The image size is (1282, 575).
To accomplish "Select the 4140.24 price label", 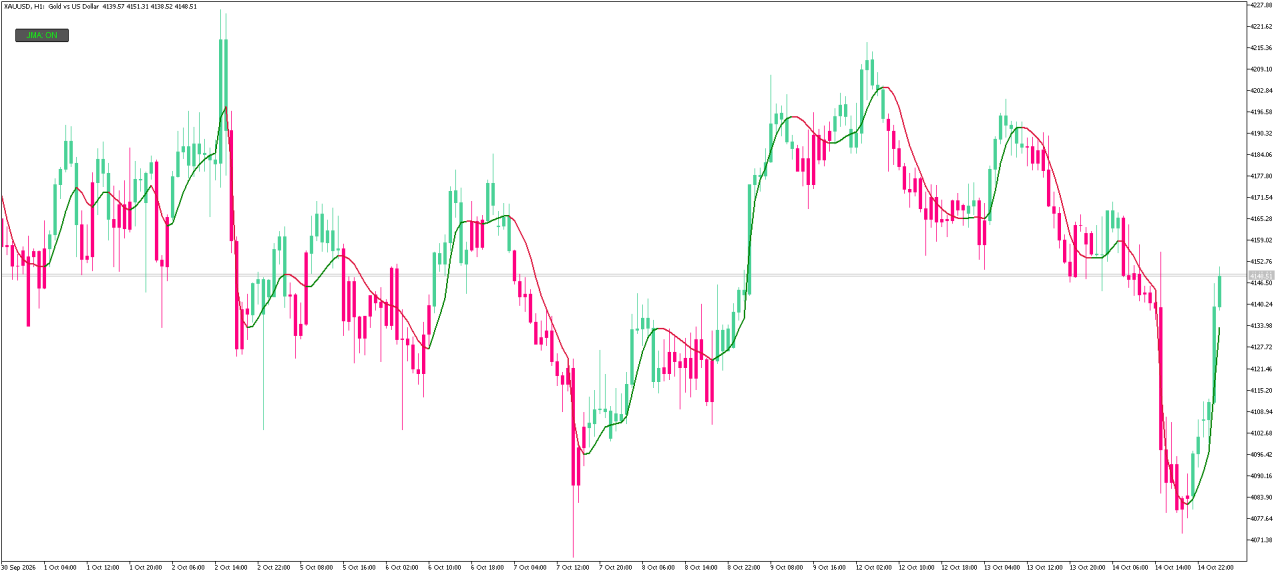I will coord(1260,304).
